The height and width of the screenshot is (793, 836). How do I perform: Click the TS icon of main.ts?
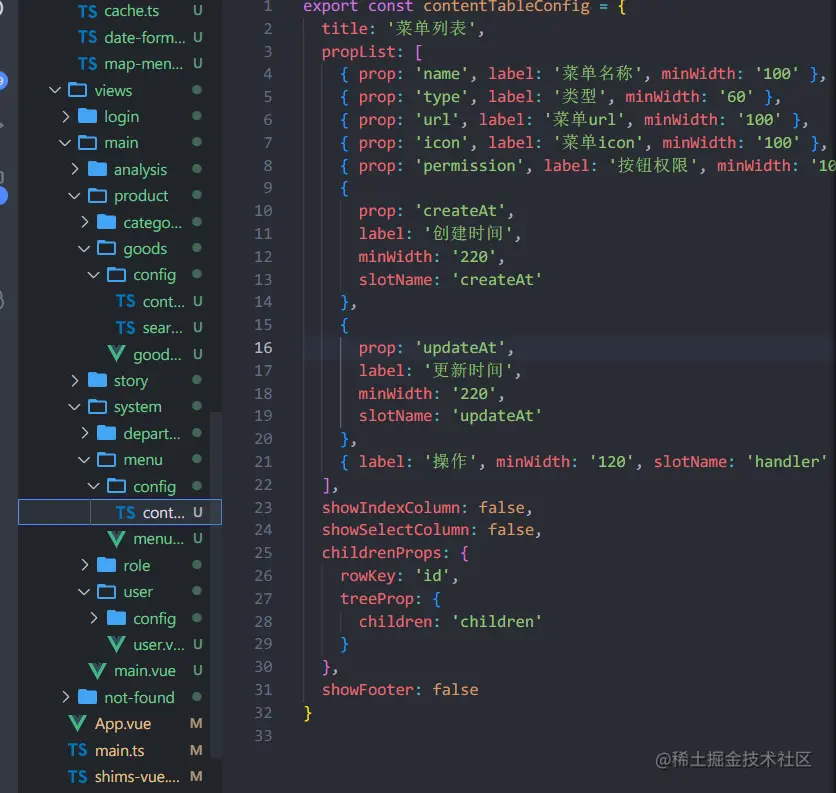(77, 750)
